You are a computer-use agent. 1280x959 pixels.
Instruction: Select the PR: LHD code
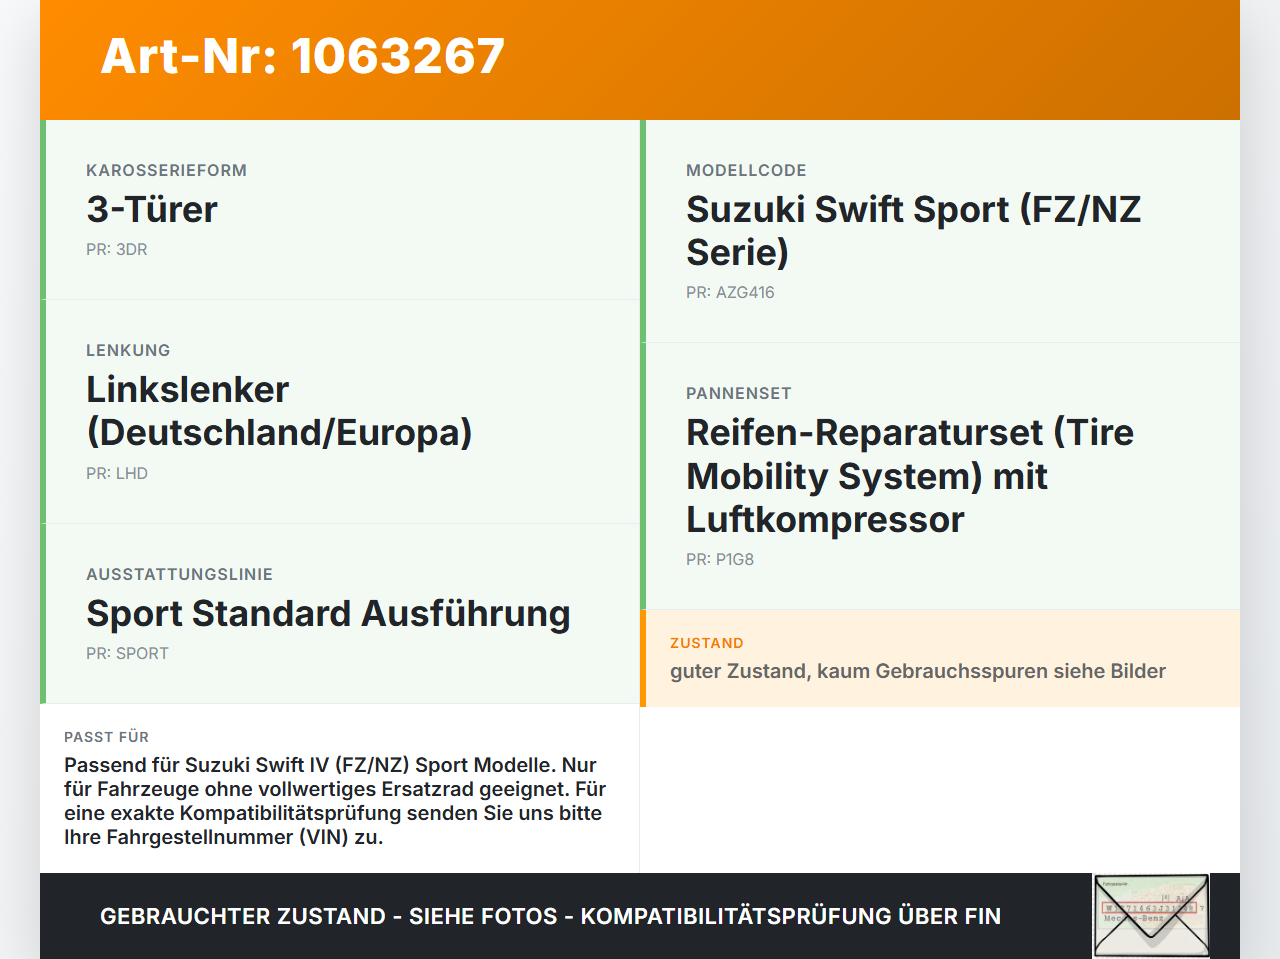(117, 474)
